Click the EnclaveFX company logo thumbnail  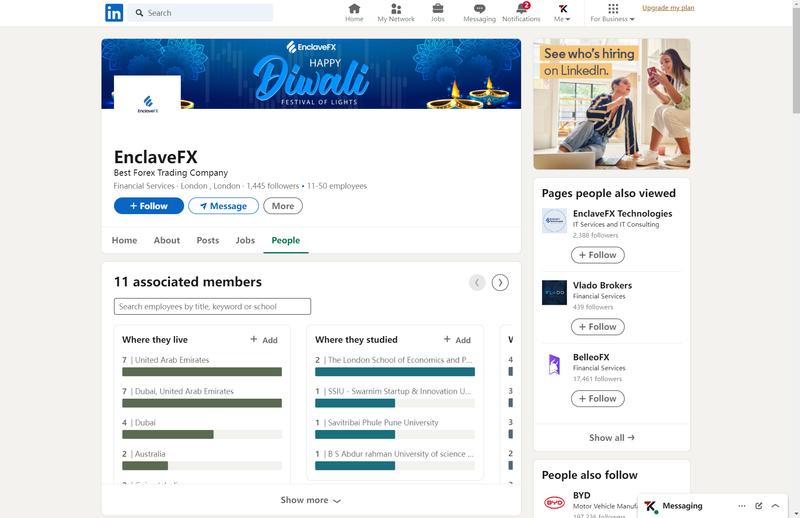pos(147,104)
